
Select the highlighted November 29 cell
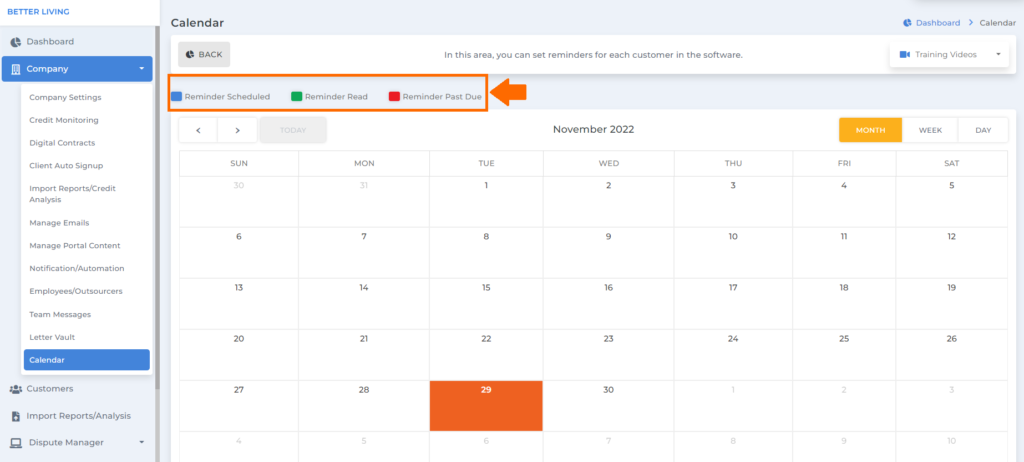[x=486, y=406]
